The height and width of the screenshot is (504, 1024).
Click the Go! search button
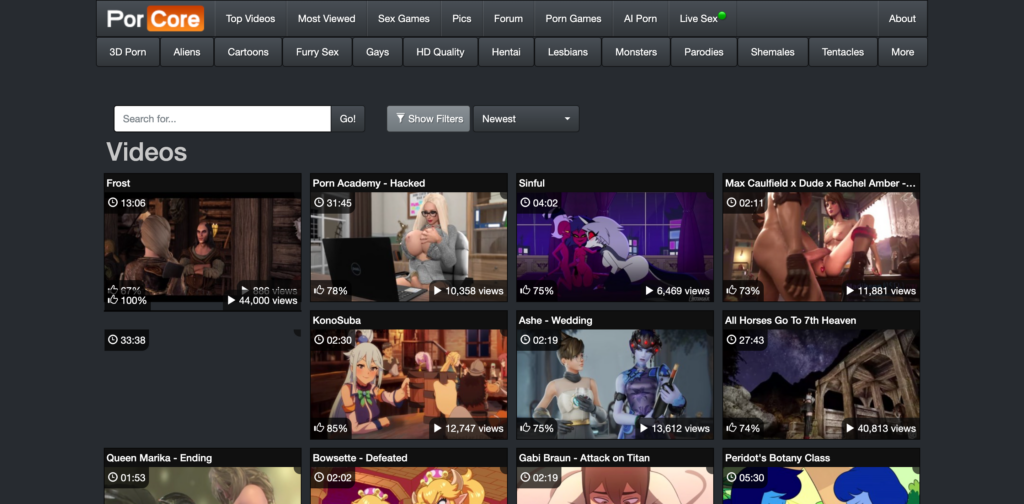click(x=347, y=119)
